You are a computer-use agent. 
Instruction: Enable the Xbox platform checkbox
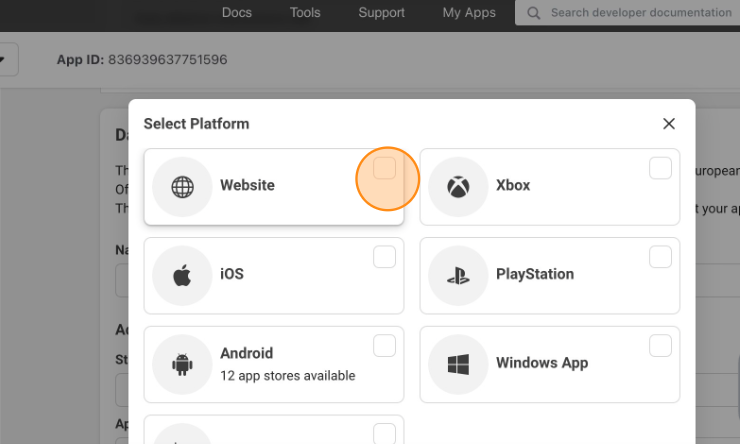[x=660, y=168]
